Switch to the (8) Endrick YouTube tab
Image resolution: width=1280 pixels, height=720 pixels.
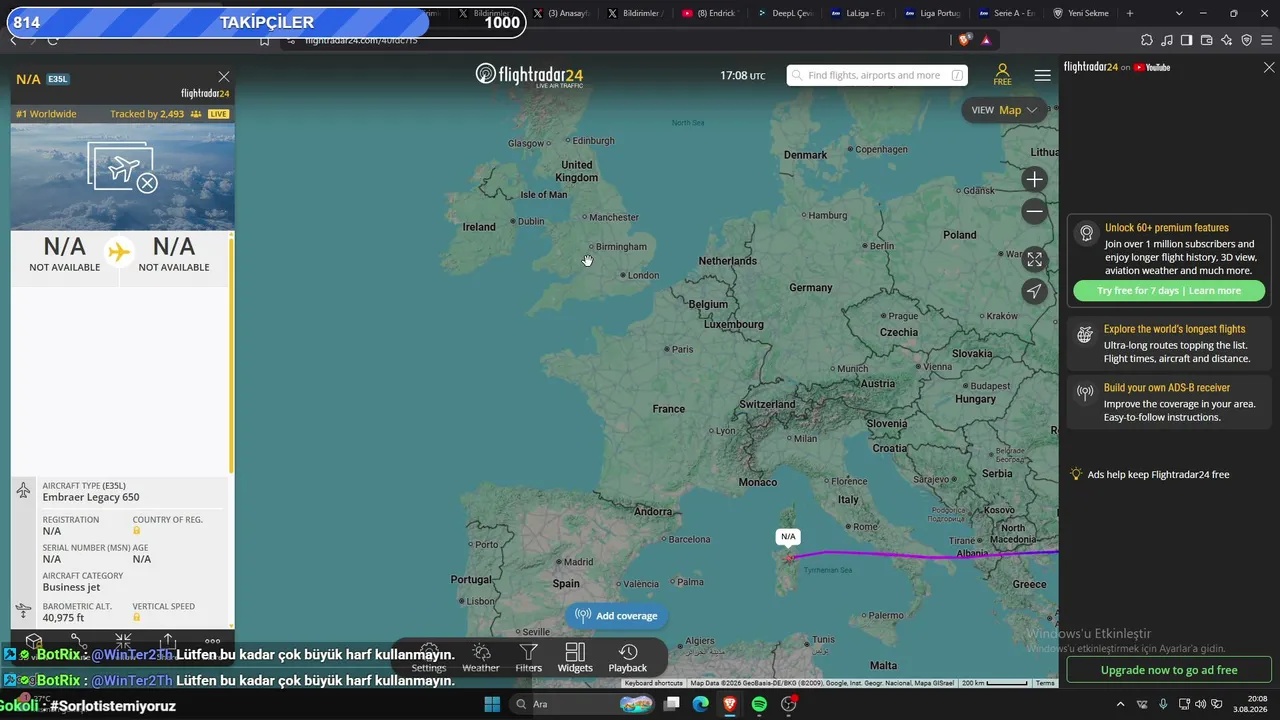coord(710,13)
